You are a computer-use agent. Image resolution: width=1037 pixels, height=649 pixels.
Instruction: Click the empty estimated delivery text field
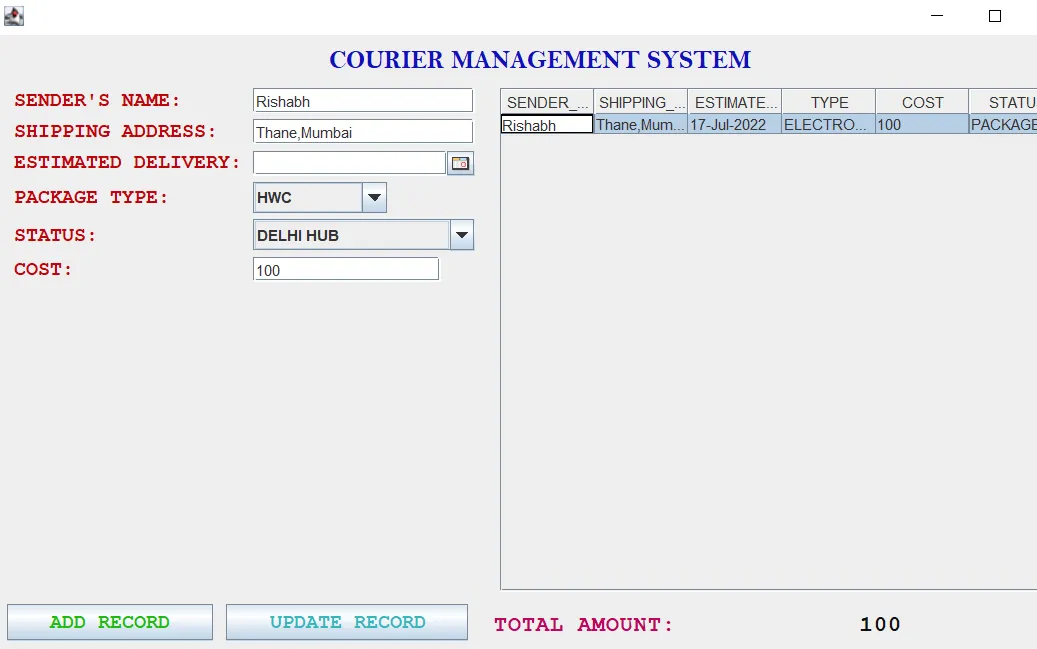pos(348,162)
